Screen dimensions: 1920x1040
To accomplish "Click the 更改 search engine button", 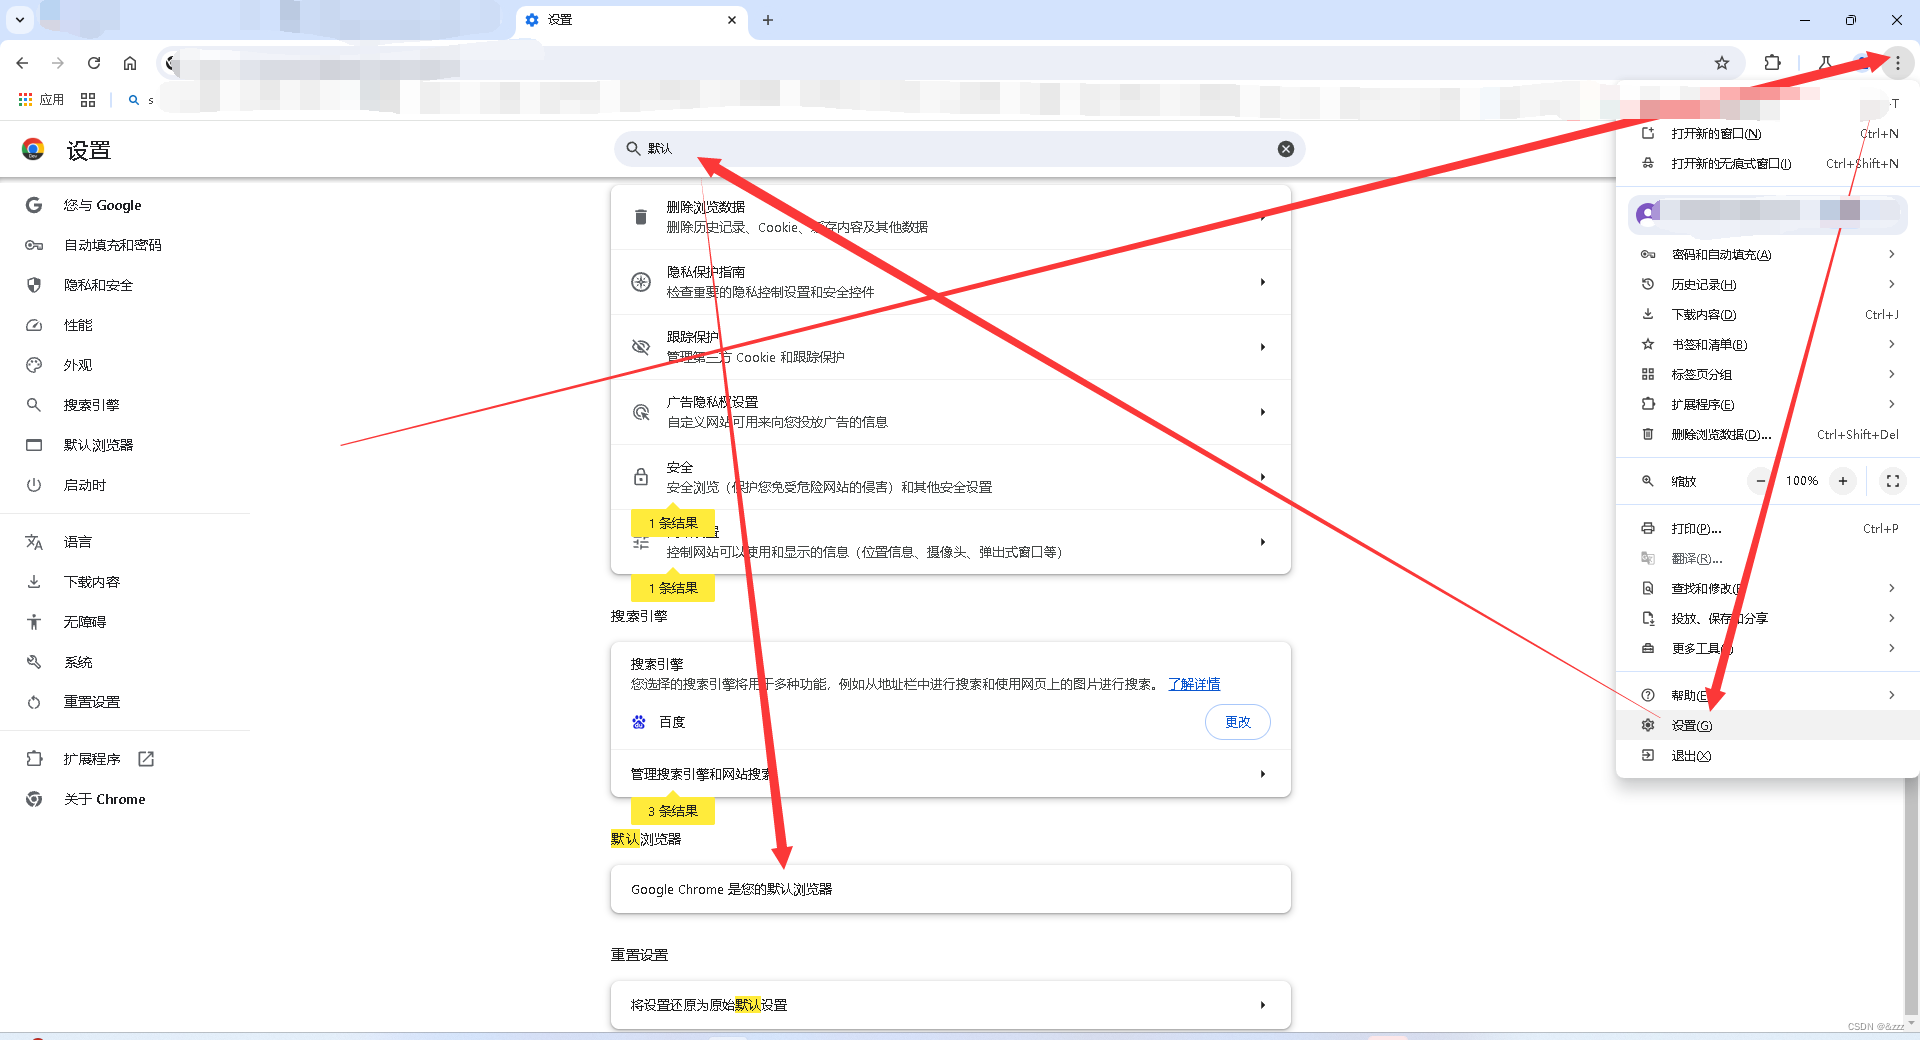I will coord(1238,722).
